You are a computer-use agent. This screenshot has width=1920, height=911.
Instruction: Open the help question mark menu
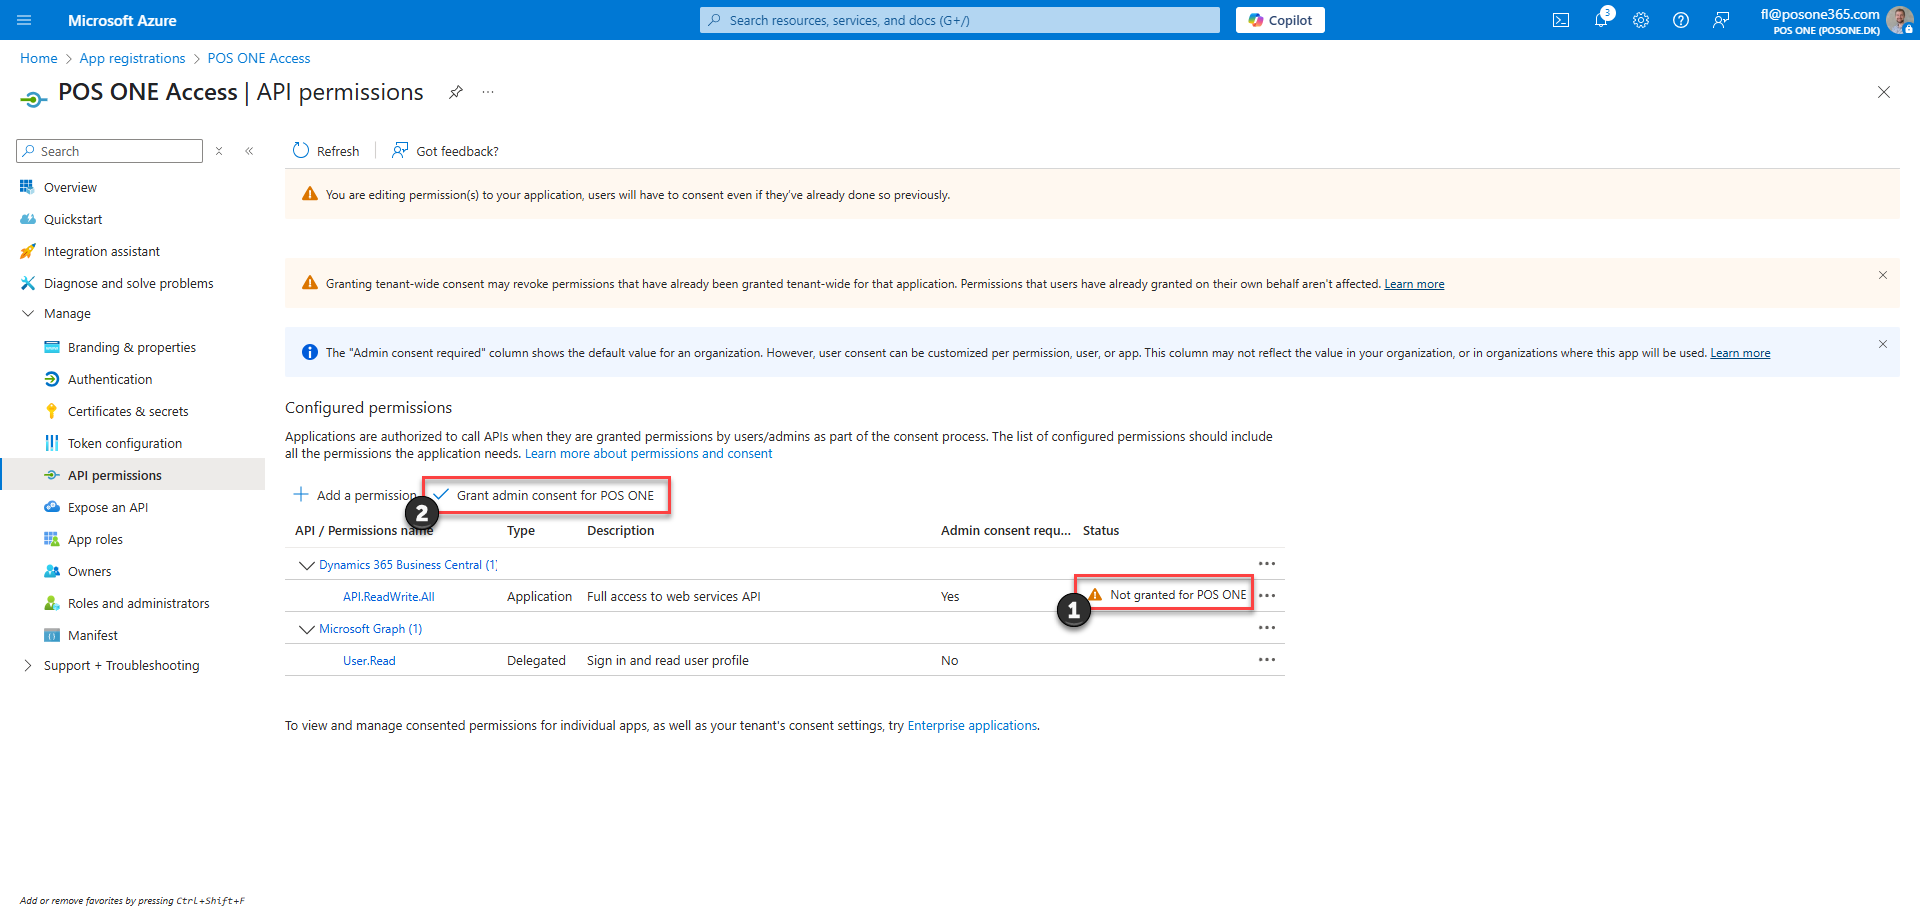click(x=1681, y=20)
